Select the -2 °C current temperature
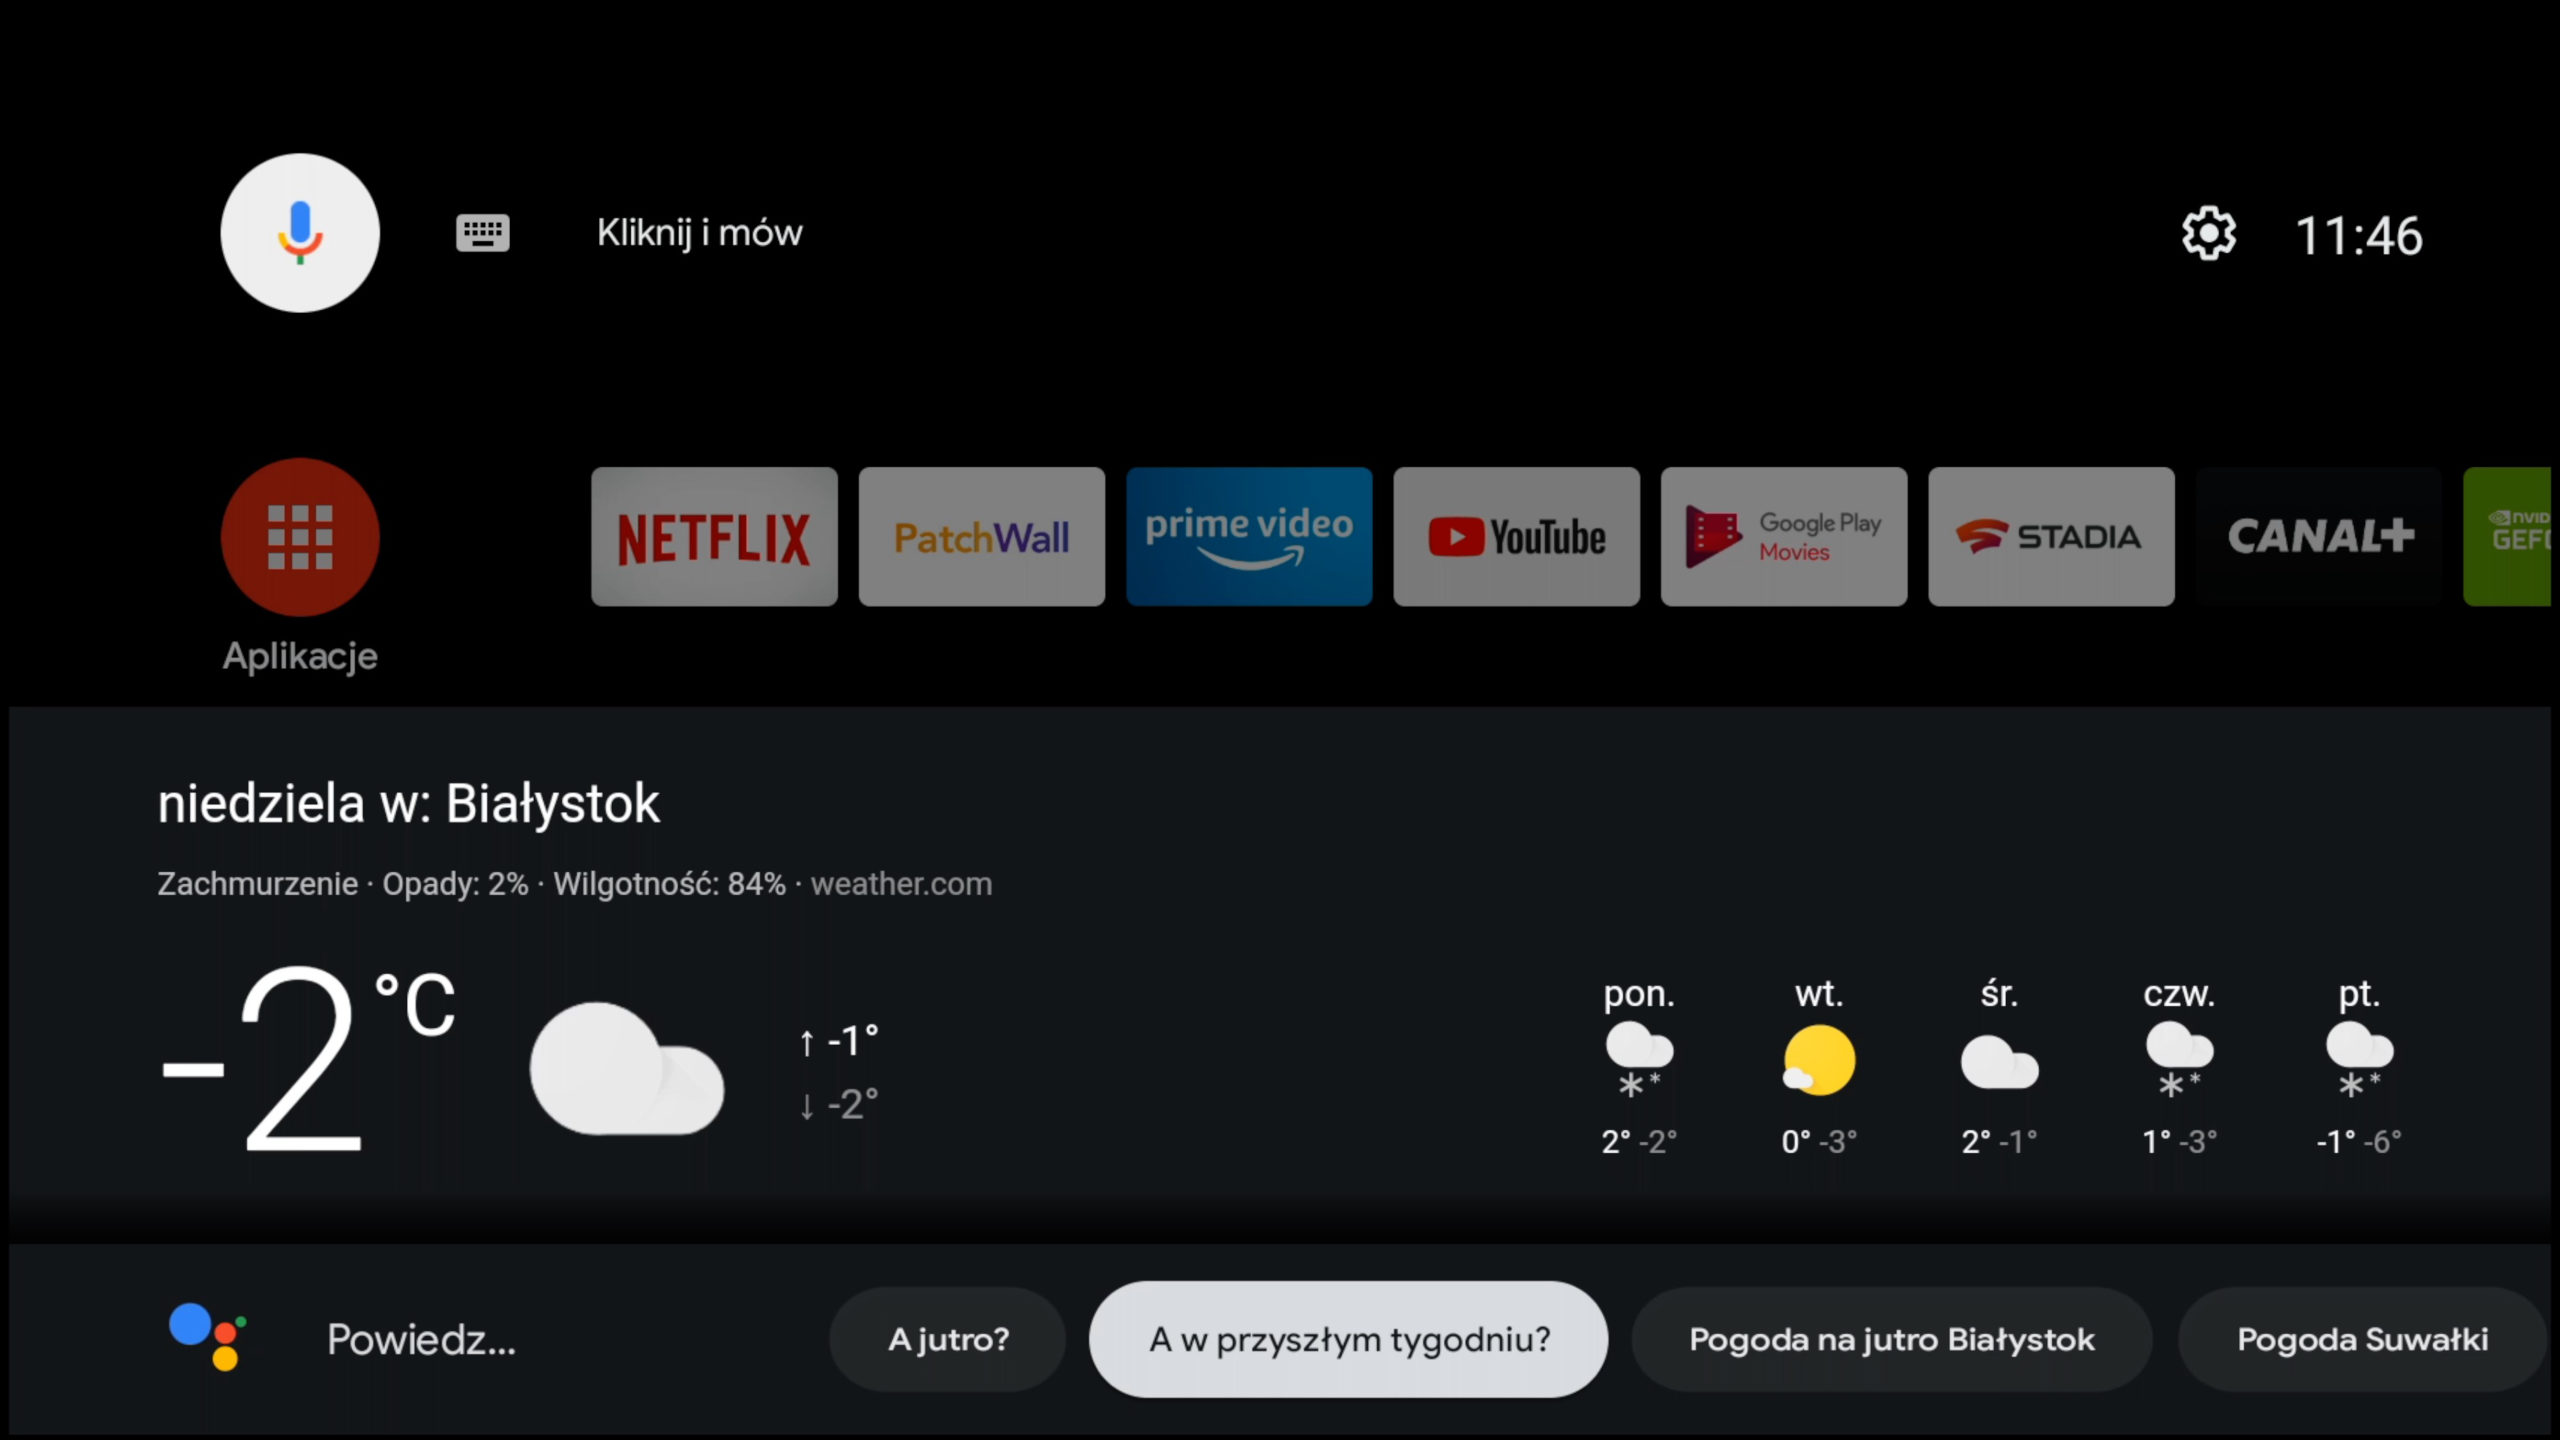This screenshot has height=1440, width=2560. click(308, 1060)
